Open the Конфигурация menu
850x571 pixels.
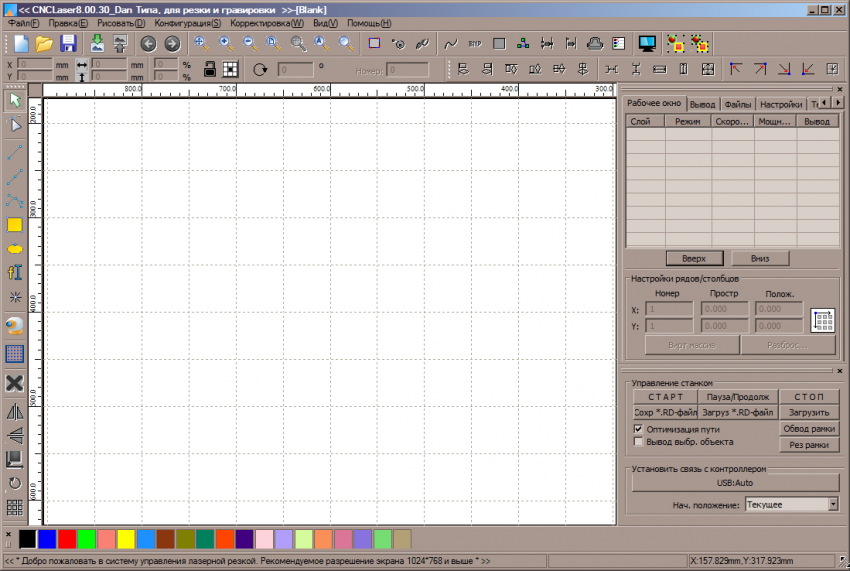188,22
